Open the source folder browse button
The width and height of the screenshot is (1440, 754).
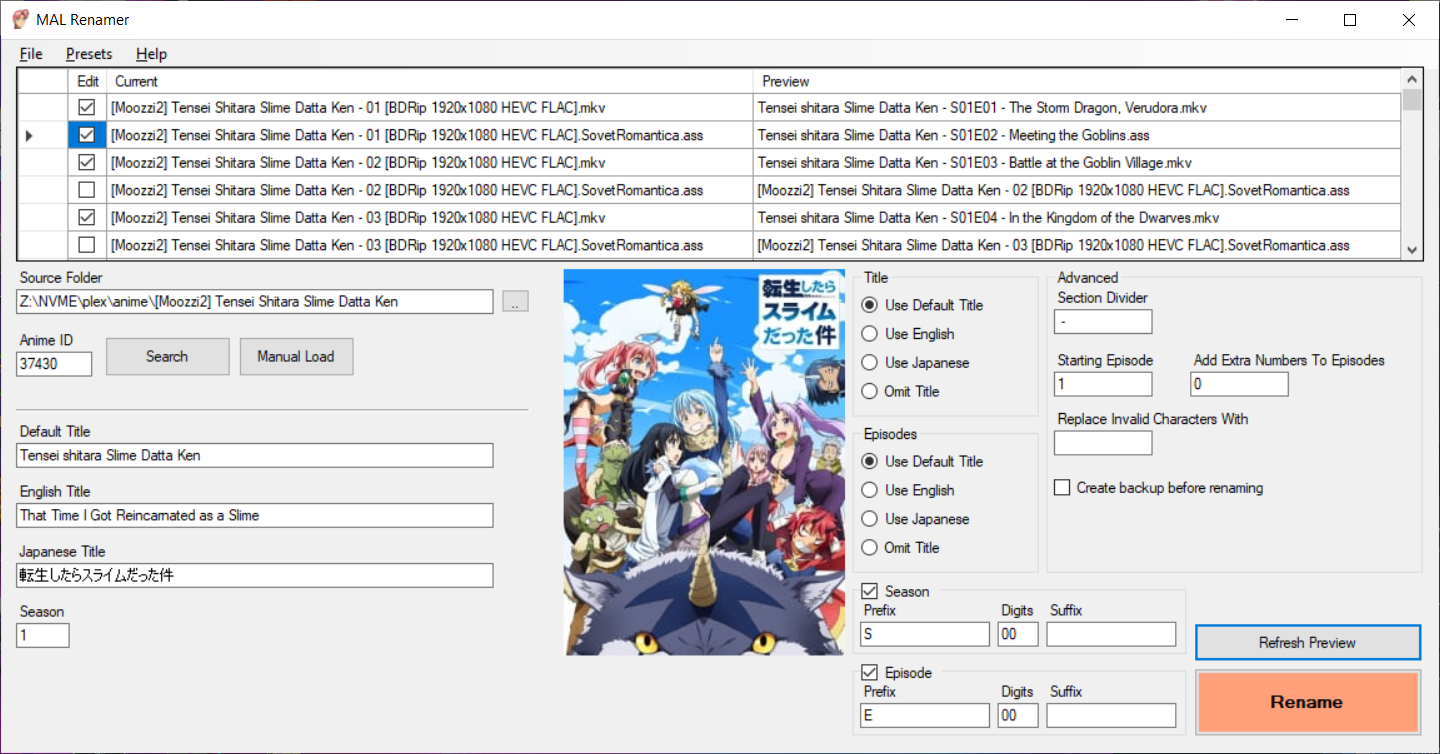pyautogui.click(x=515, y=301)
